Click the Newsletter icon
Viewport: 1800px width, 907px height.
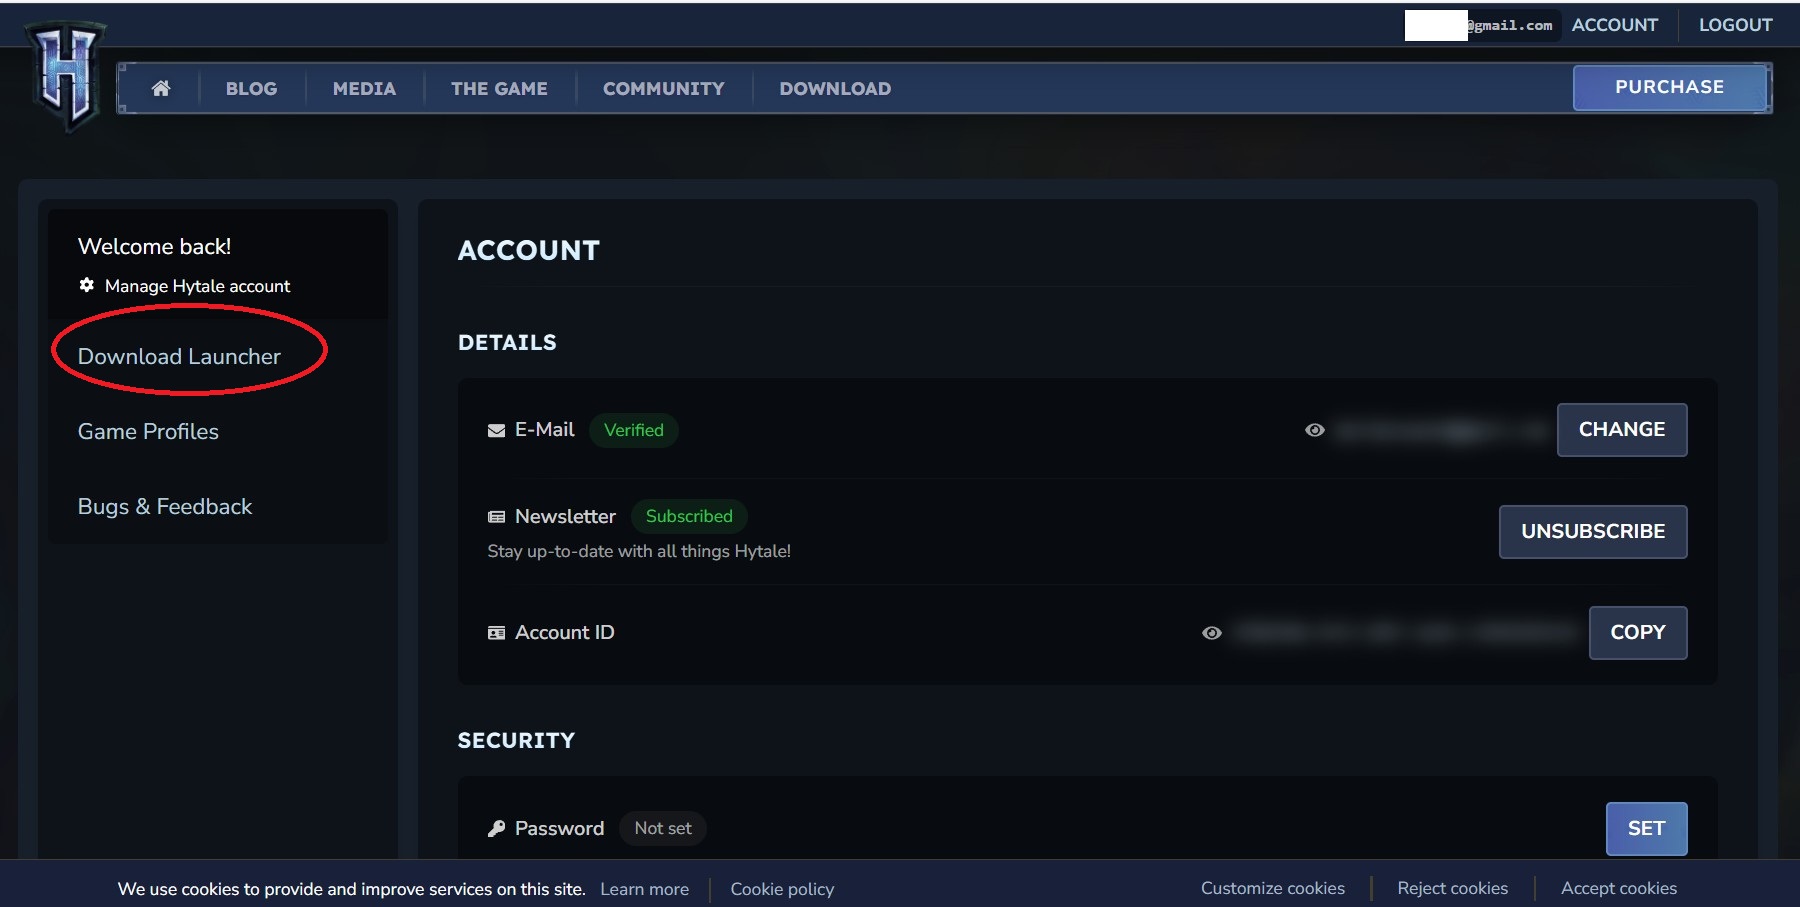click(496, 517)
